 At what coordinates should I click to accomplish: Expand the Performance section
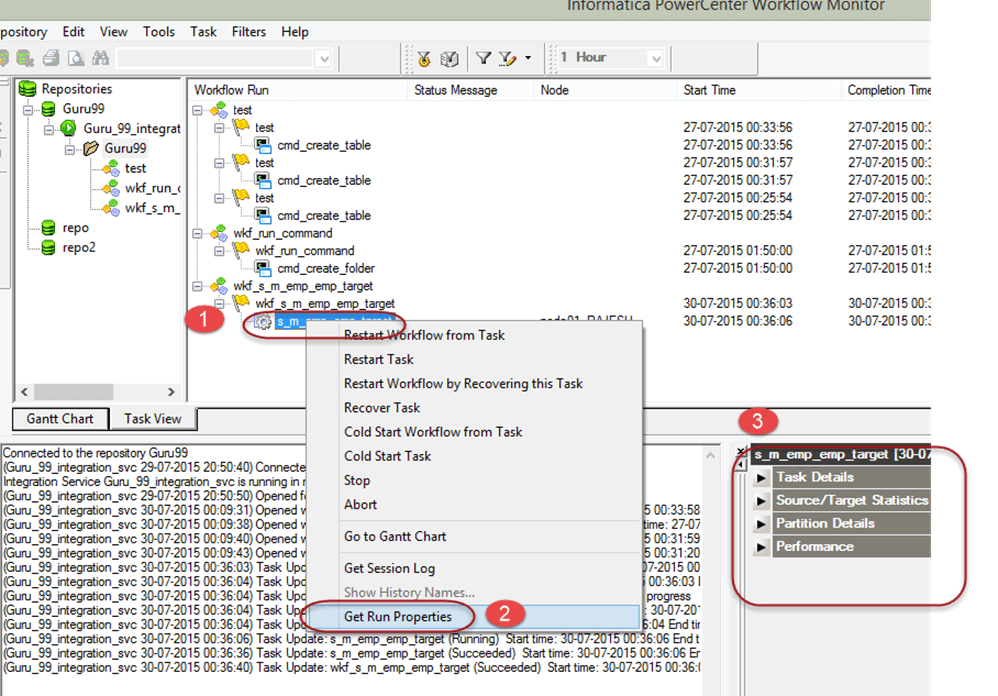pyautogui.click(x=761, y=547)
